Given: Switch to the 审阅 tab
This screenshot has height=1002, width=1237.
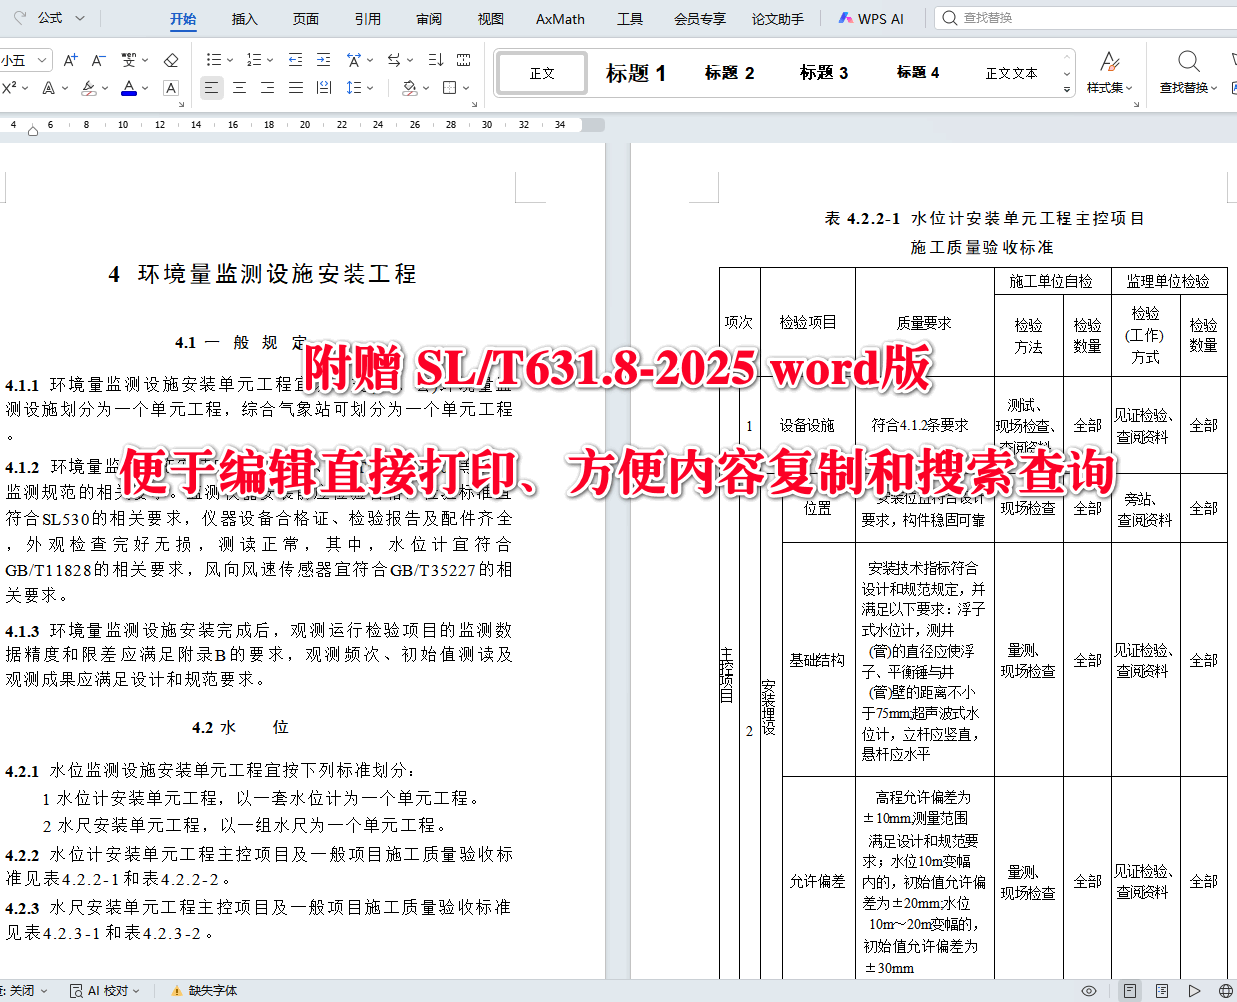Looking at the screenshot, I should (x=429, y=19).
